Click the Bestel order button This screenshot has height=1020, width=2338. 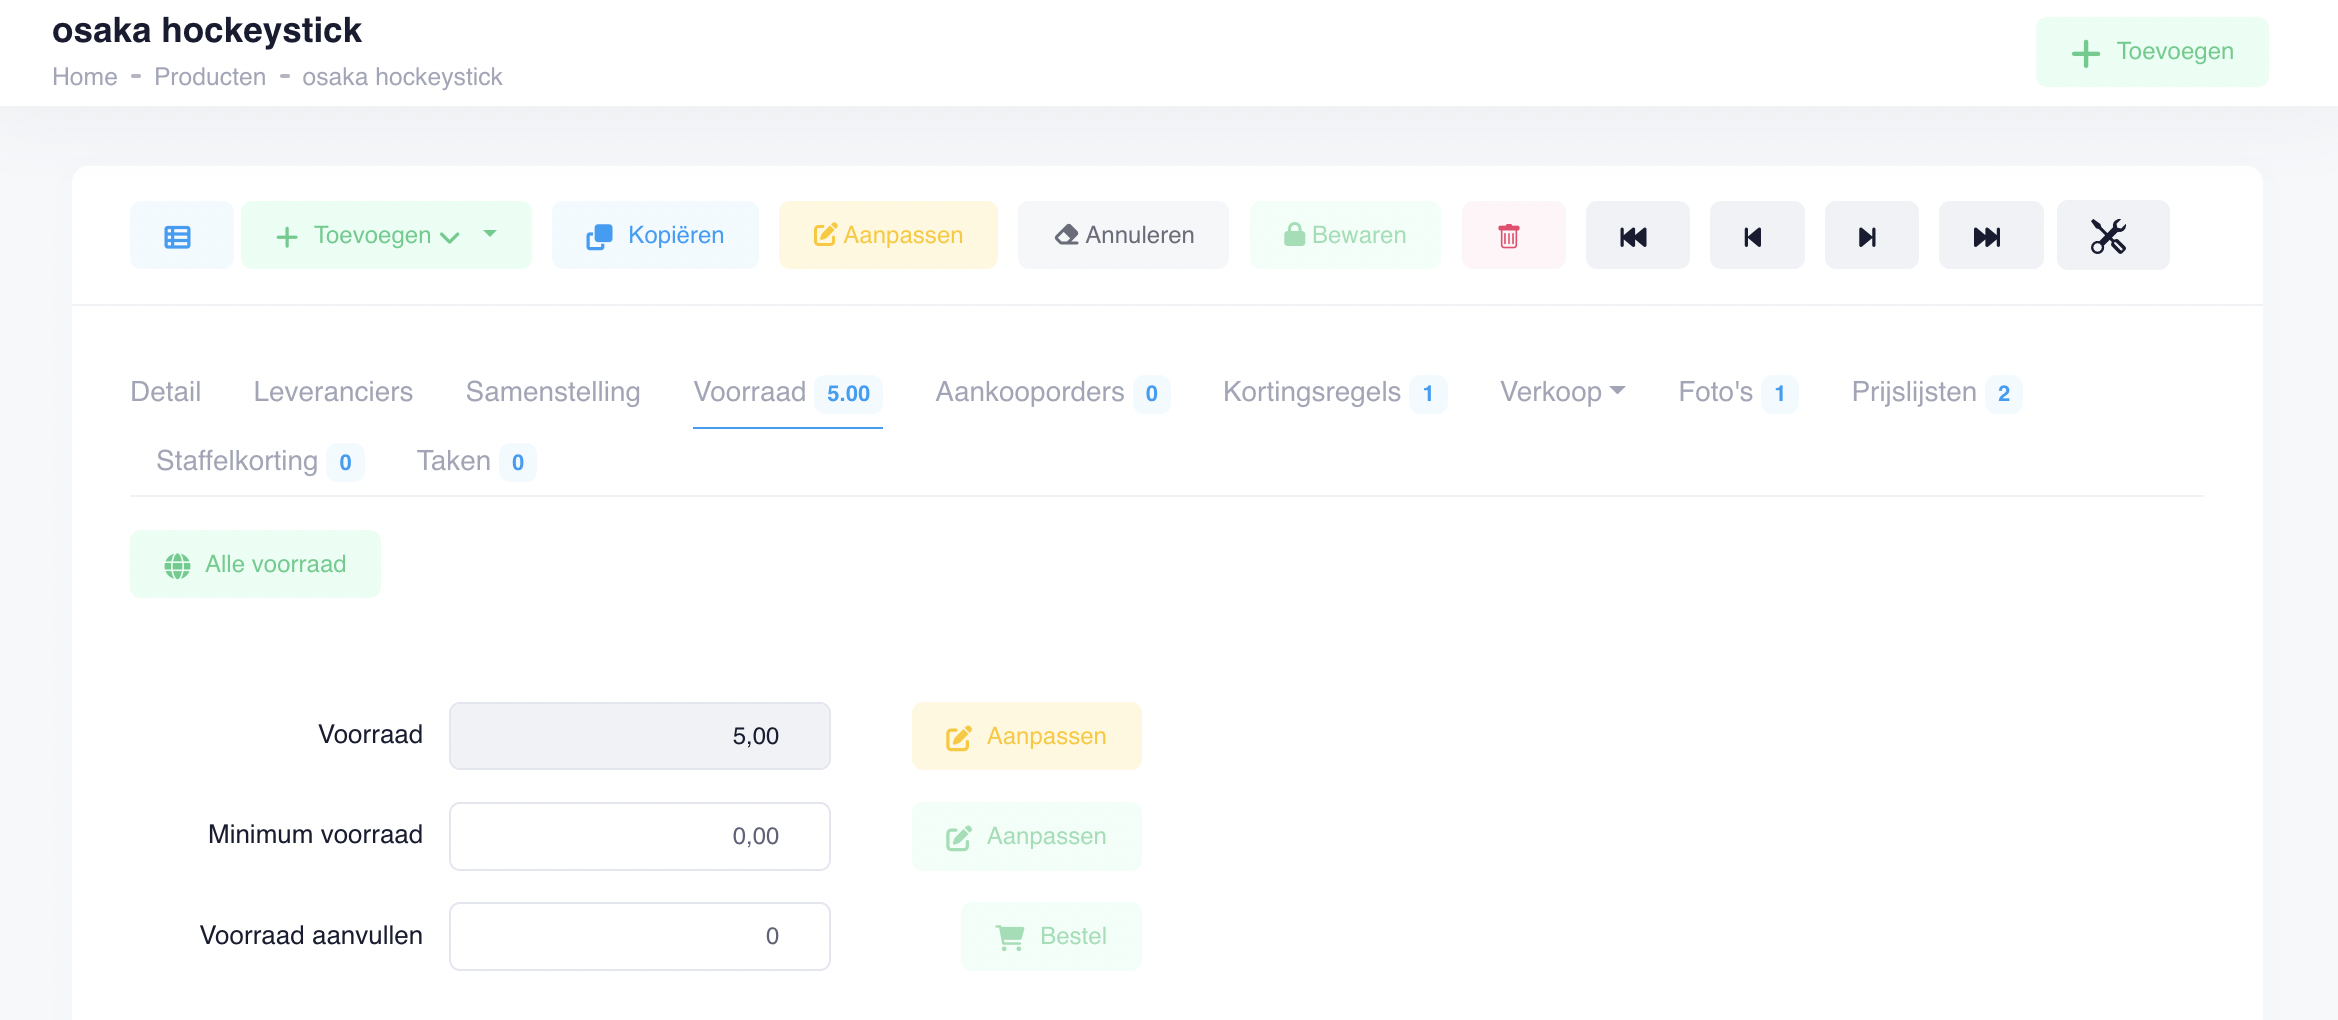1051,936
